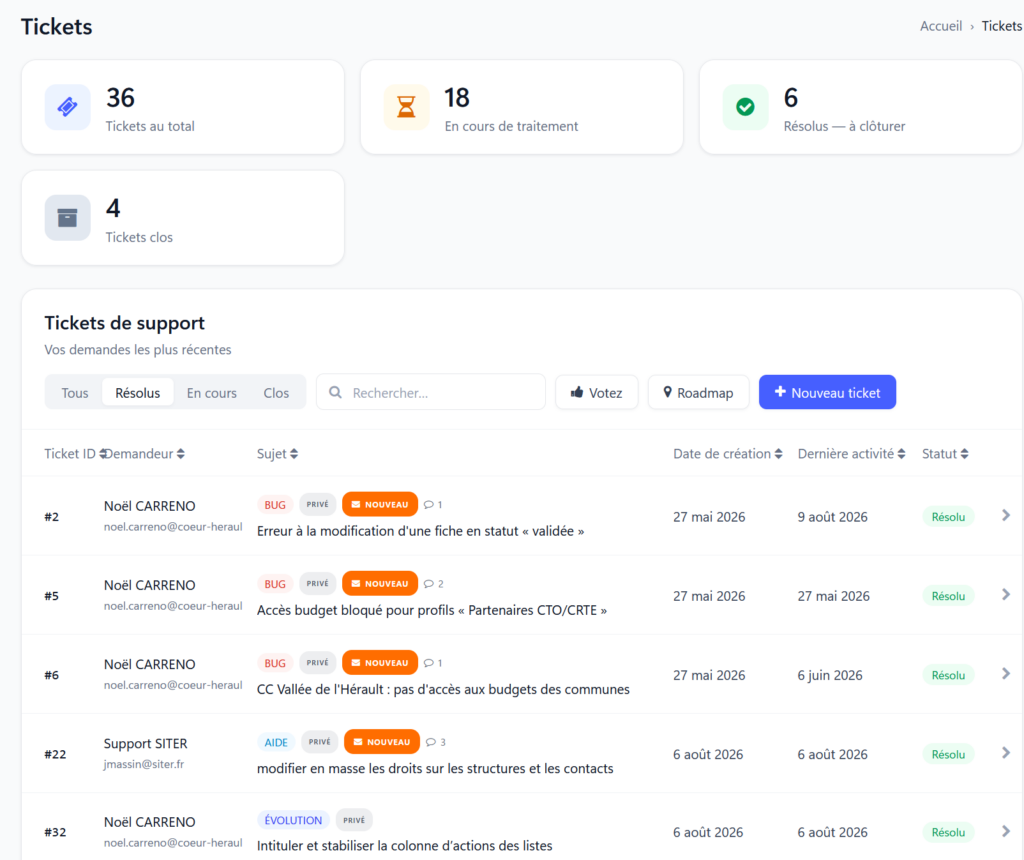Click the BUG tag on ticket #5
The width and height of the screenshot is (1024, 860).
coord(275,584)
